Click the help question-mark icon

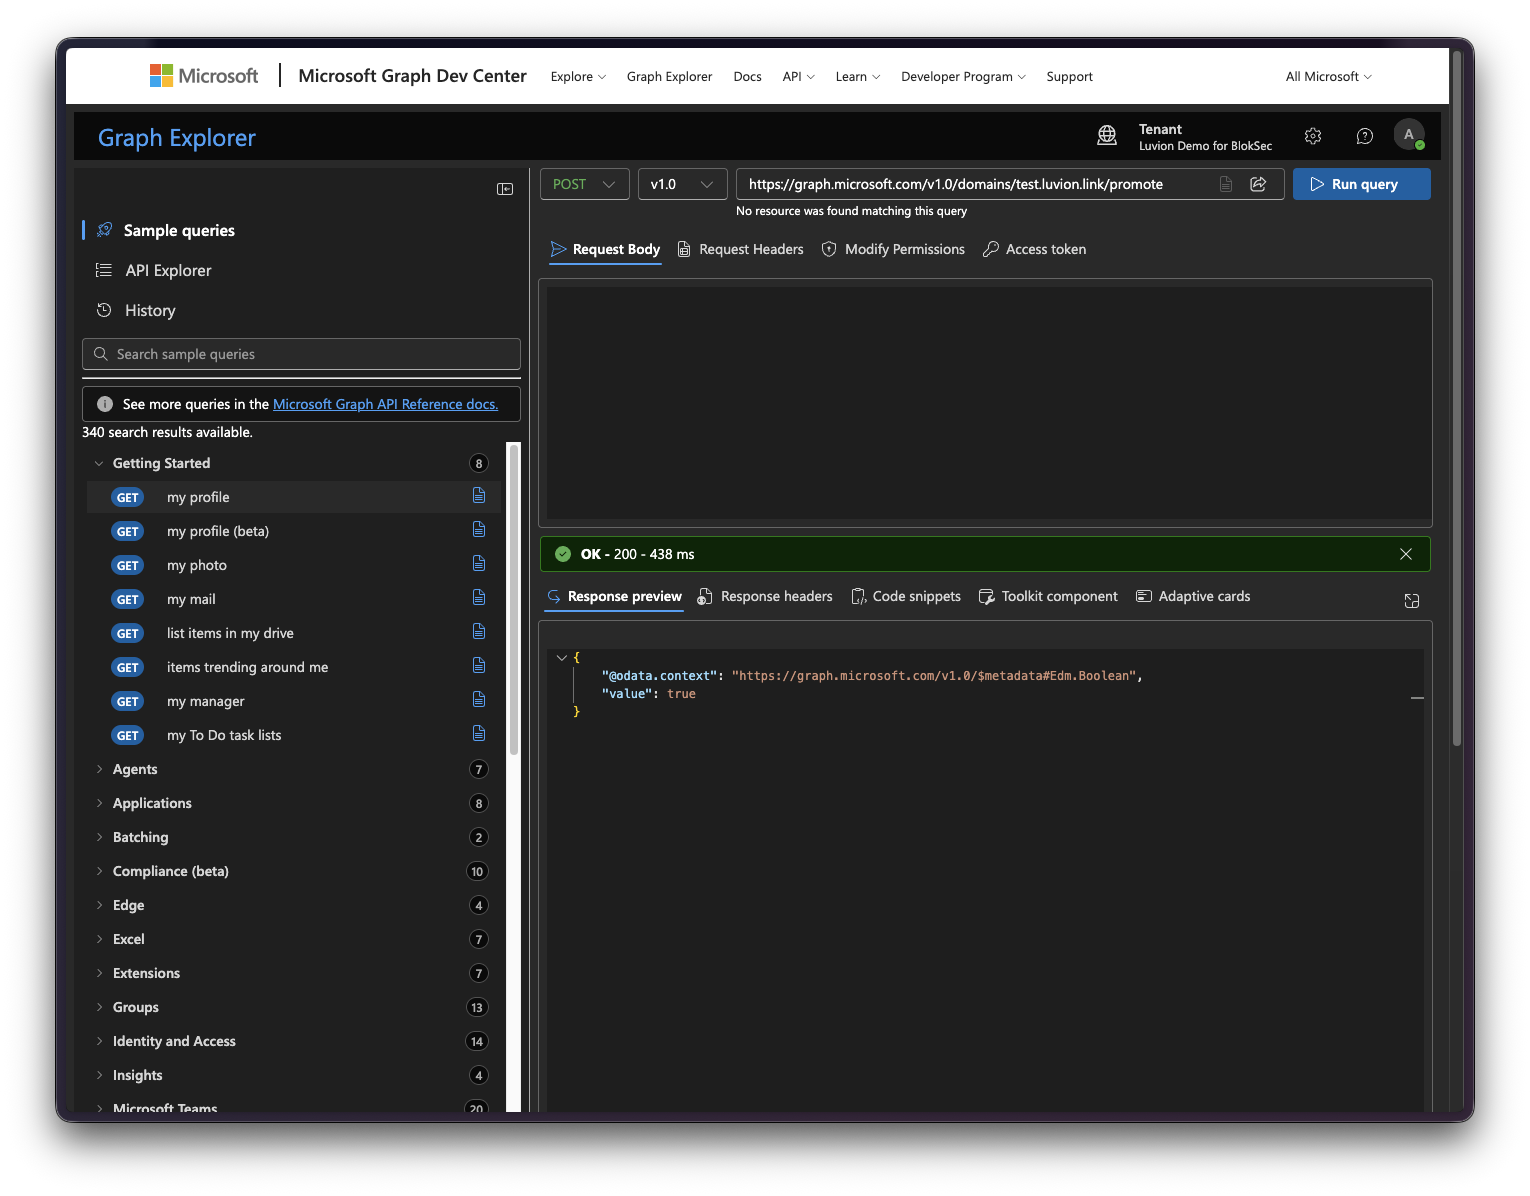point(1364,136)
